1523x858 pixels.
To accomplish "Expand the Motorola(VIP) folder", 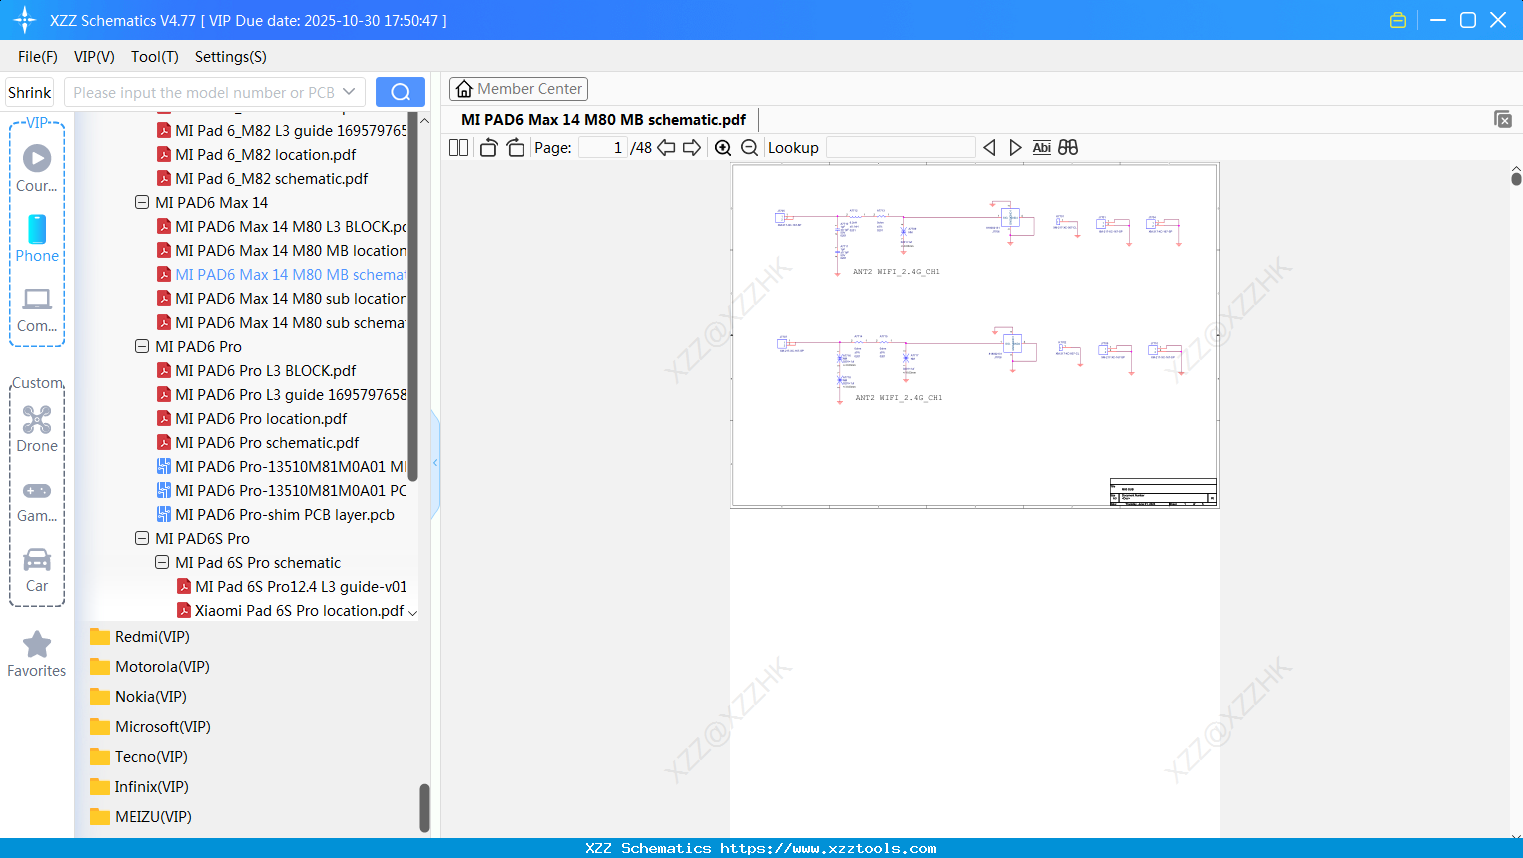I will coord(149,667).
